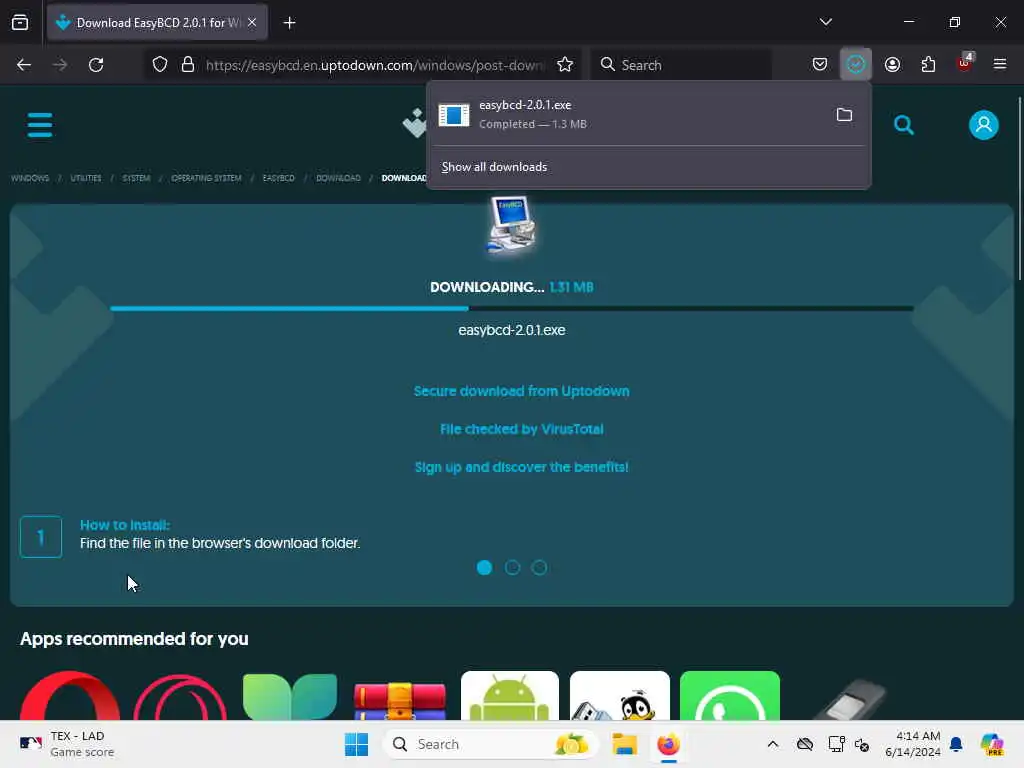1024x768 pixels.
Task: Click the EasyBCD app icon
Action: pyautogui.click(x=511, y=224)
